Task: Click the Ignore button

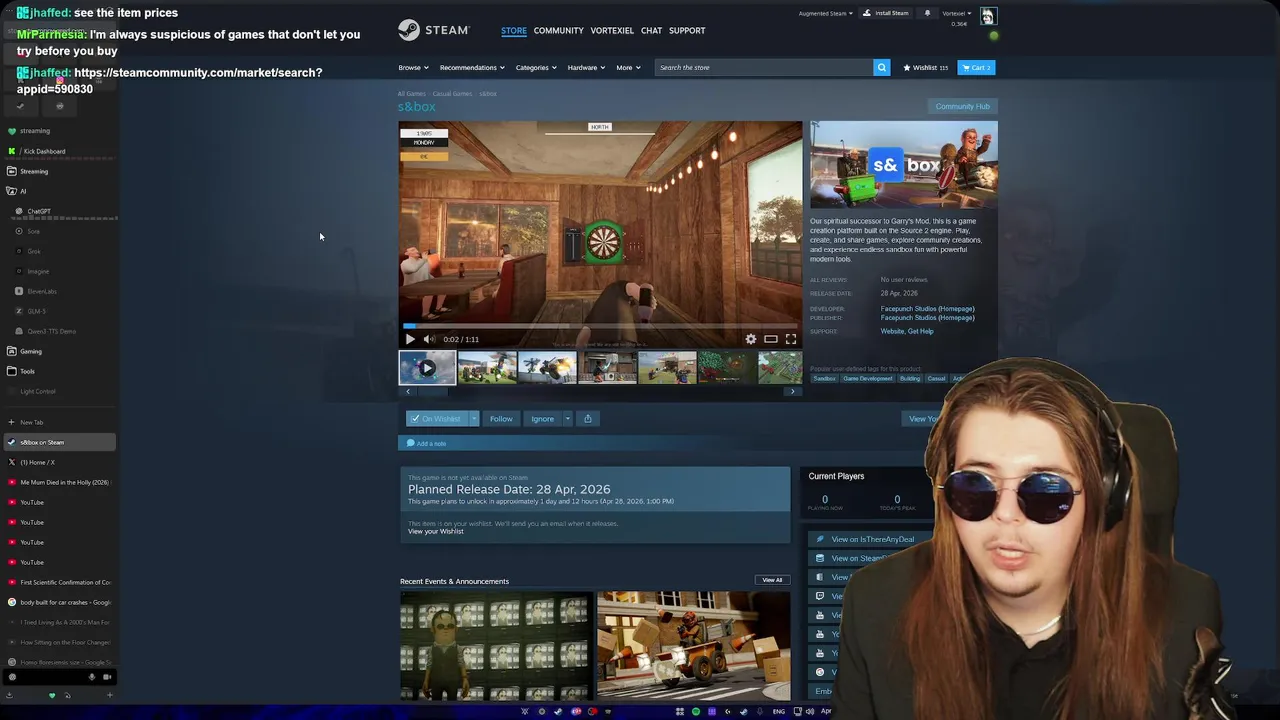Action: [x=542, y=419]
